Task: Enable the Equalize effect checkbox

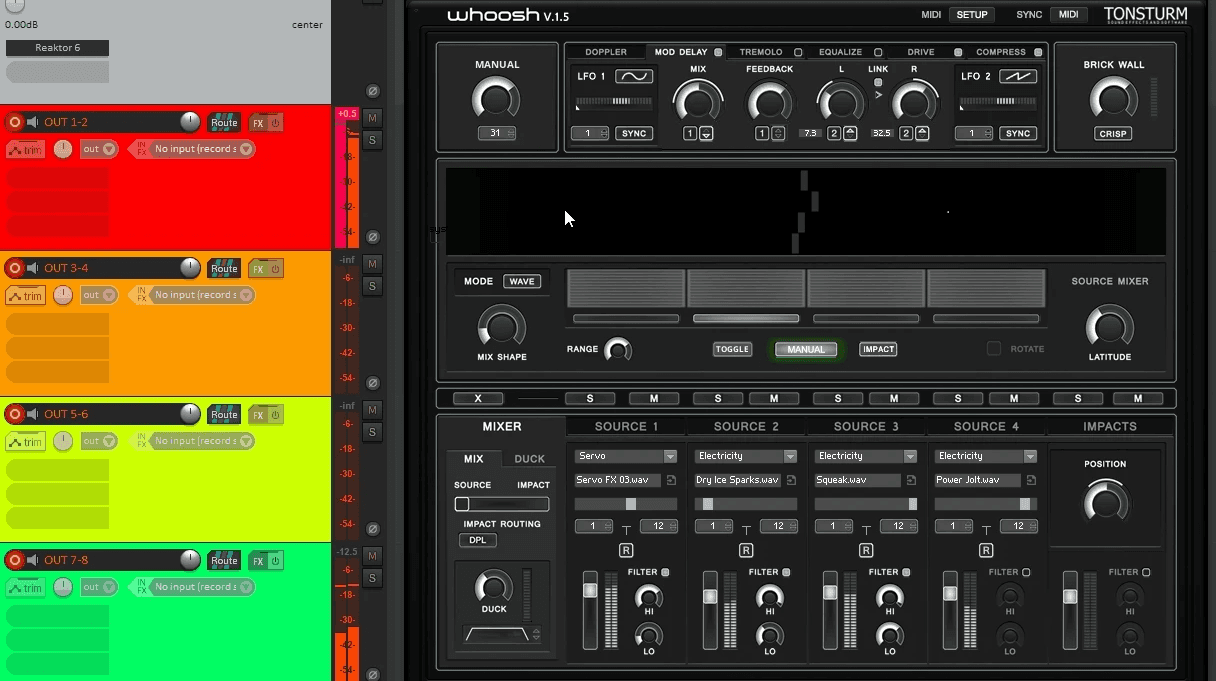Action: 878,52
